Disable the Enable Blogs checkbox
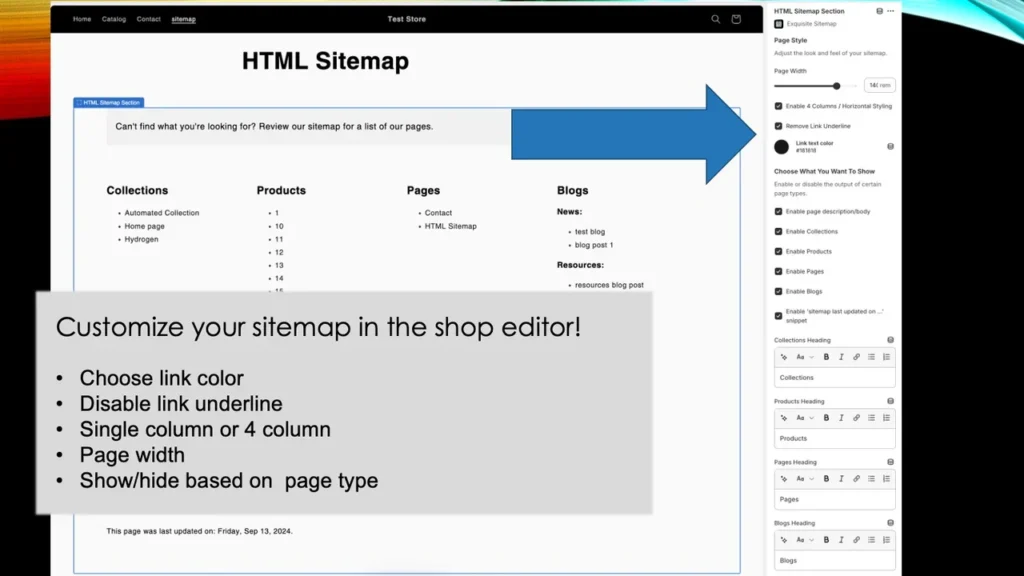Screen dimensions: 1024x576 [777, 291]
